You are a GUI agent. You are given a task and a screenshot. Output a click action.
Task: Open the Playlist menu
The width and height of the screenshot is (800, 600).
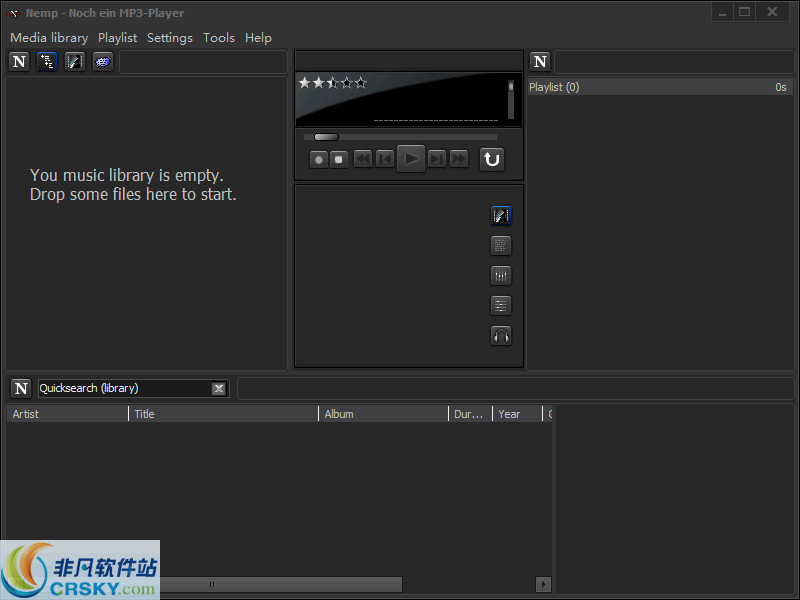click(117, 37)
